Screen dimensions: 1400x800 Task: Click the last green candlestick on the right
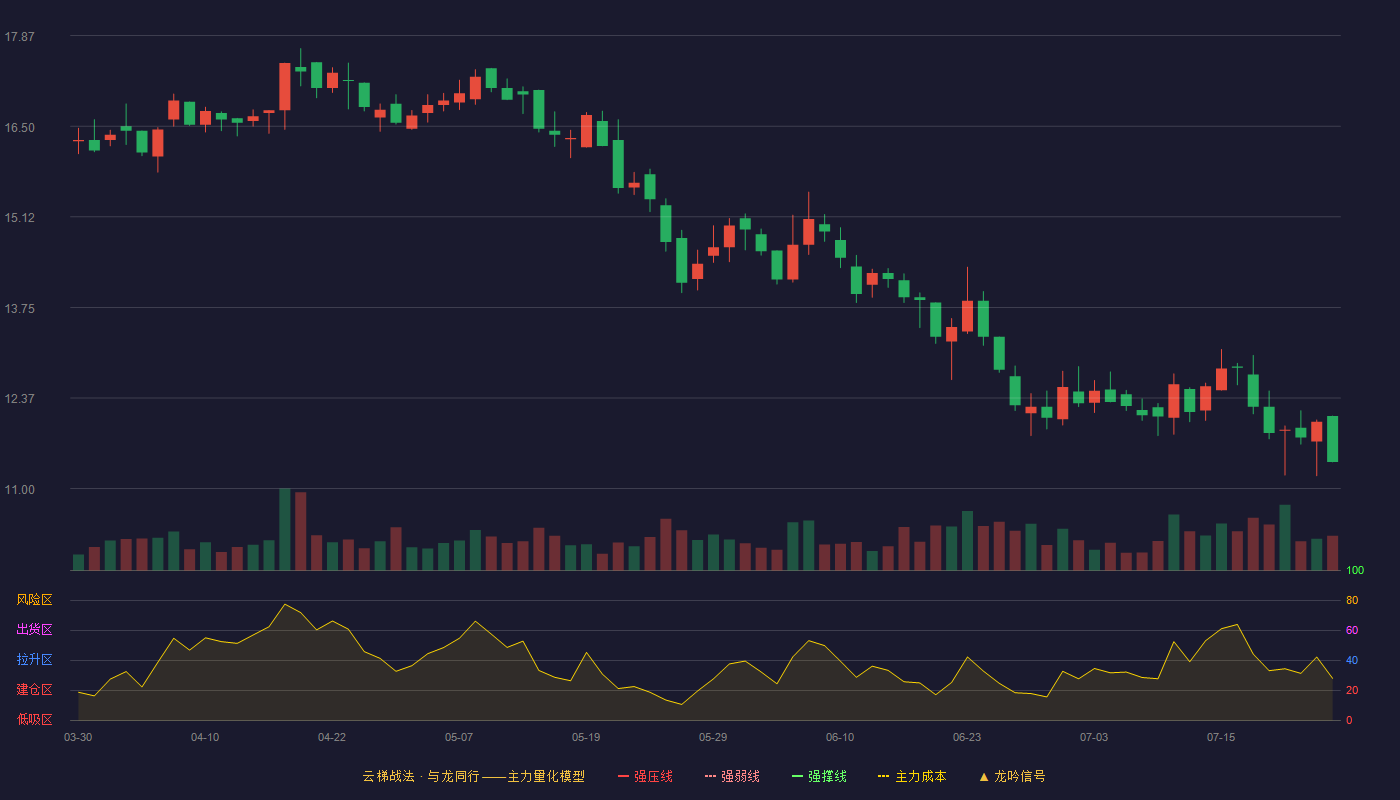pos(1332,439)
